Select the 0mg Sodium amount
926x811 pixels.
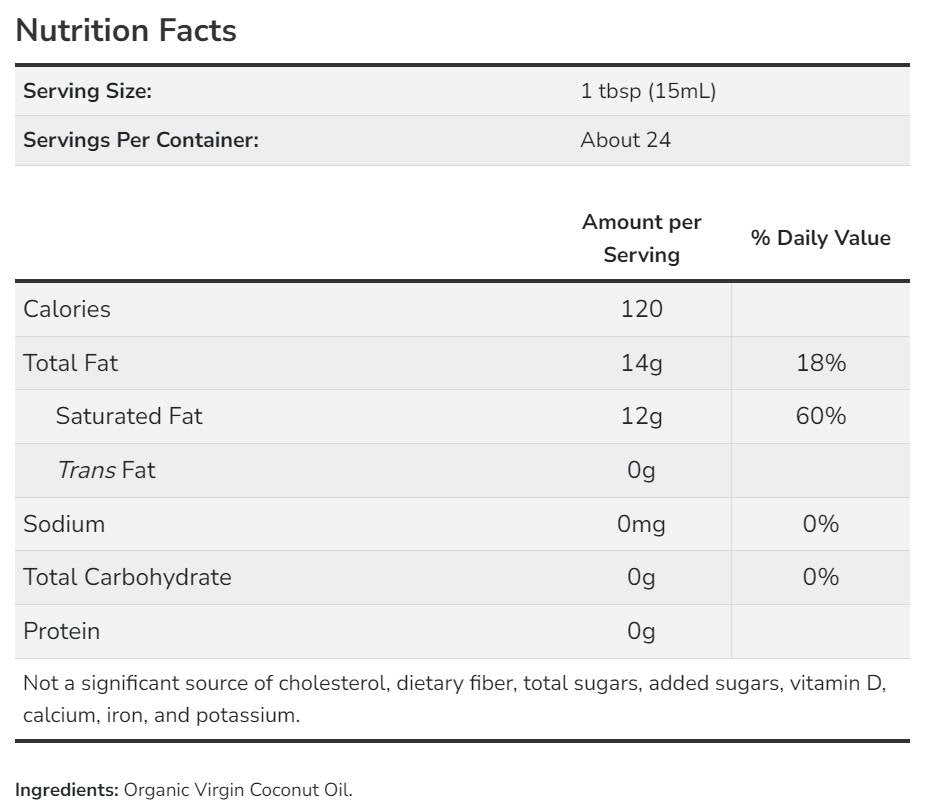click(x=642, y=524)
